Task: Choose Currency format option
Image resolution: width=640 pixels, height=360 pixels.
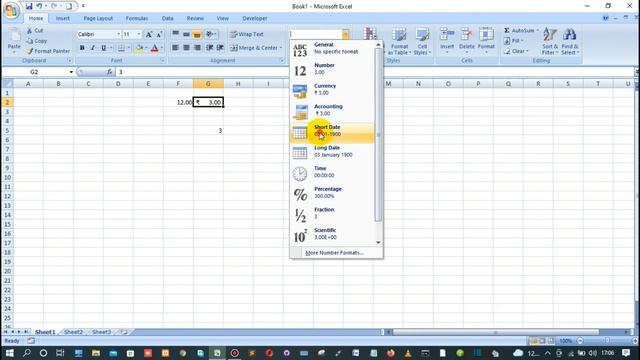Action: (332, 90)
